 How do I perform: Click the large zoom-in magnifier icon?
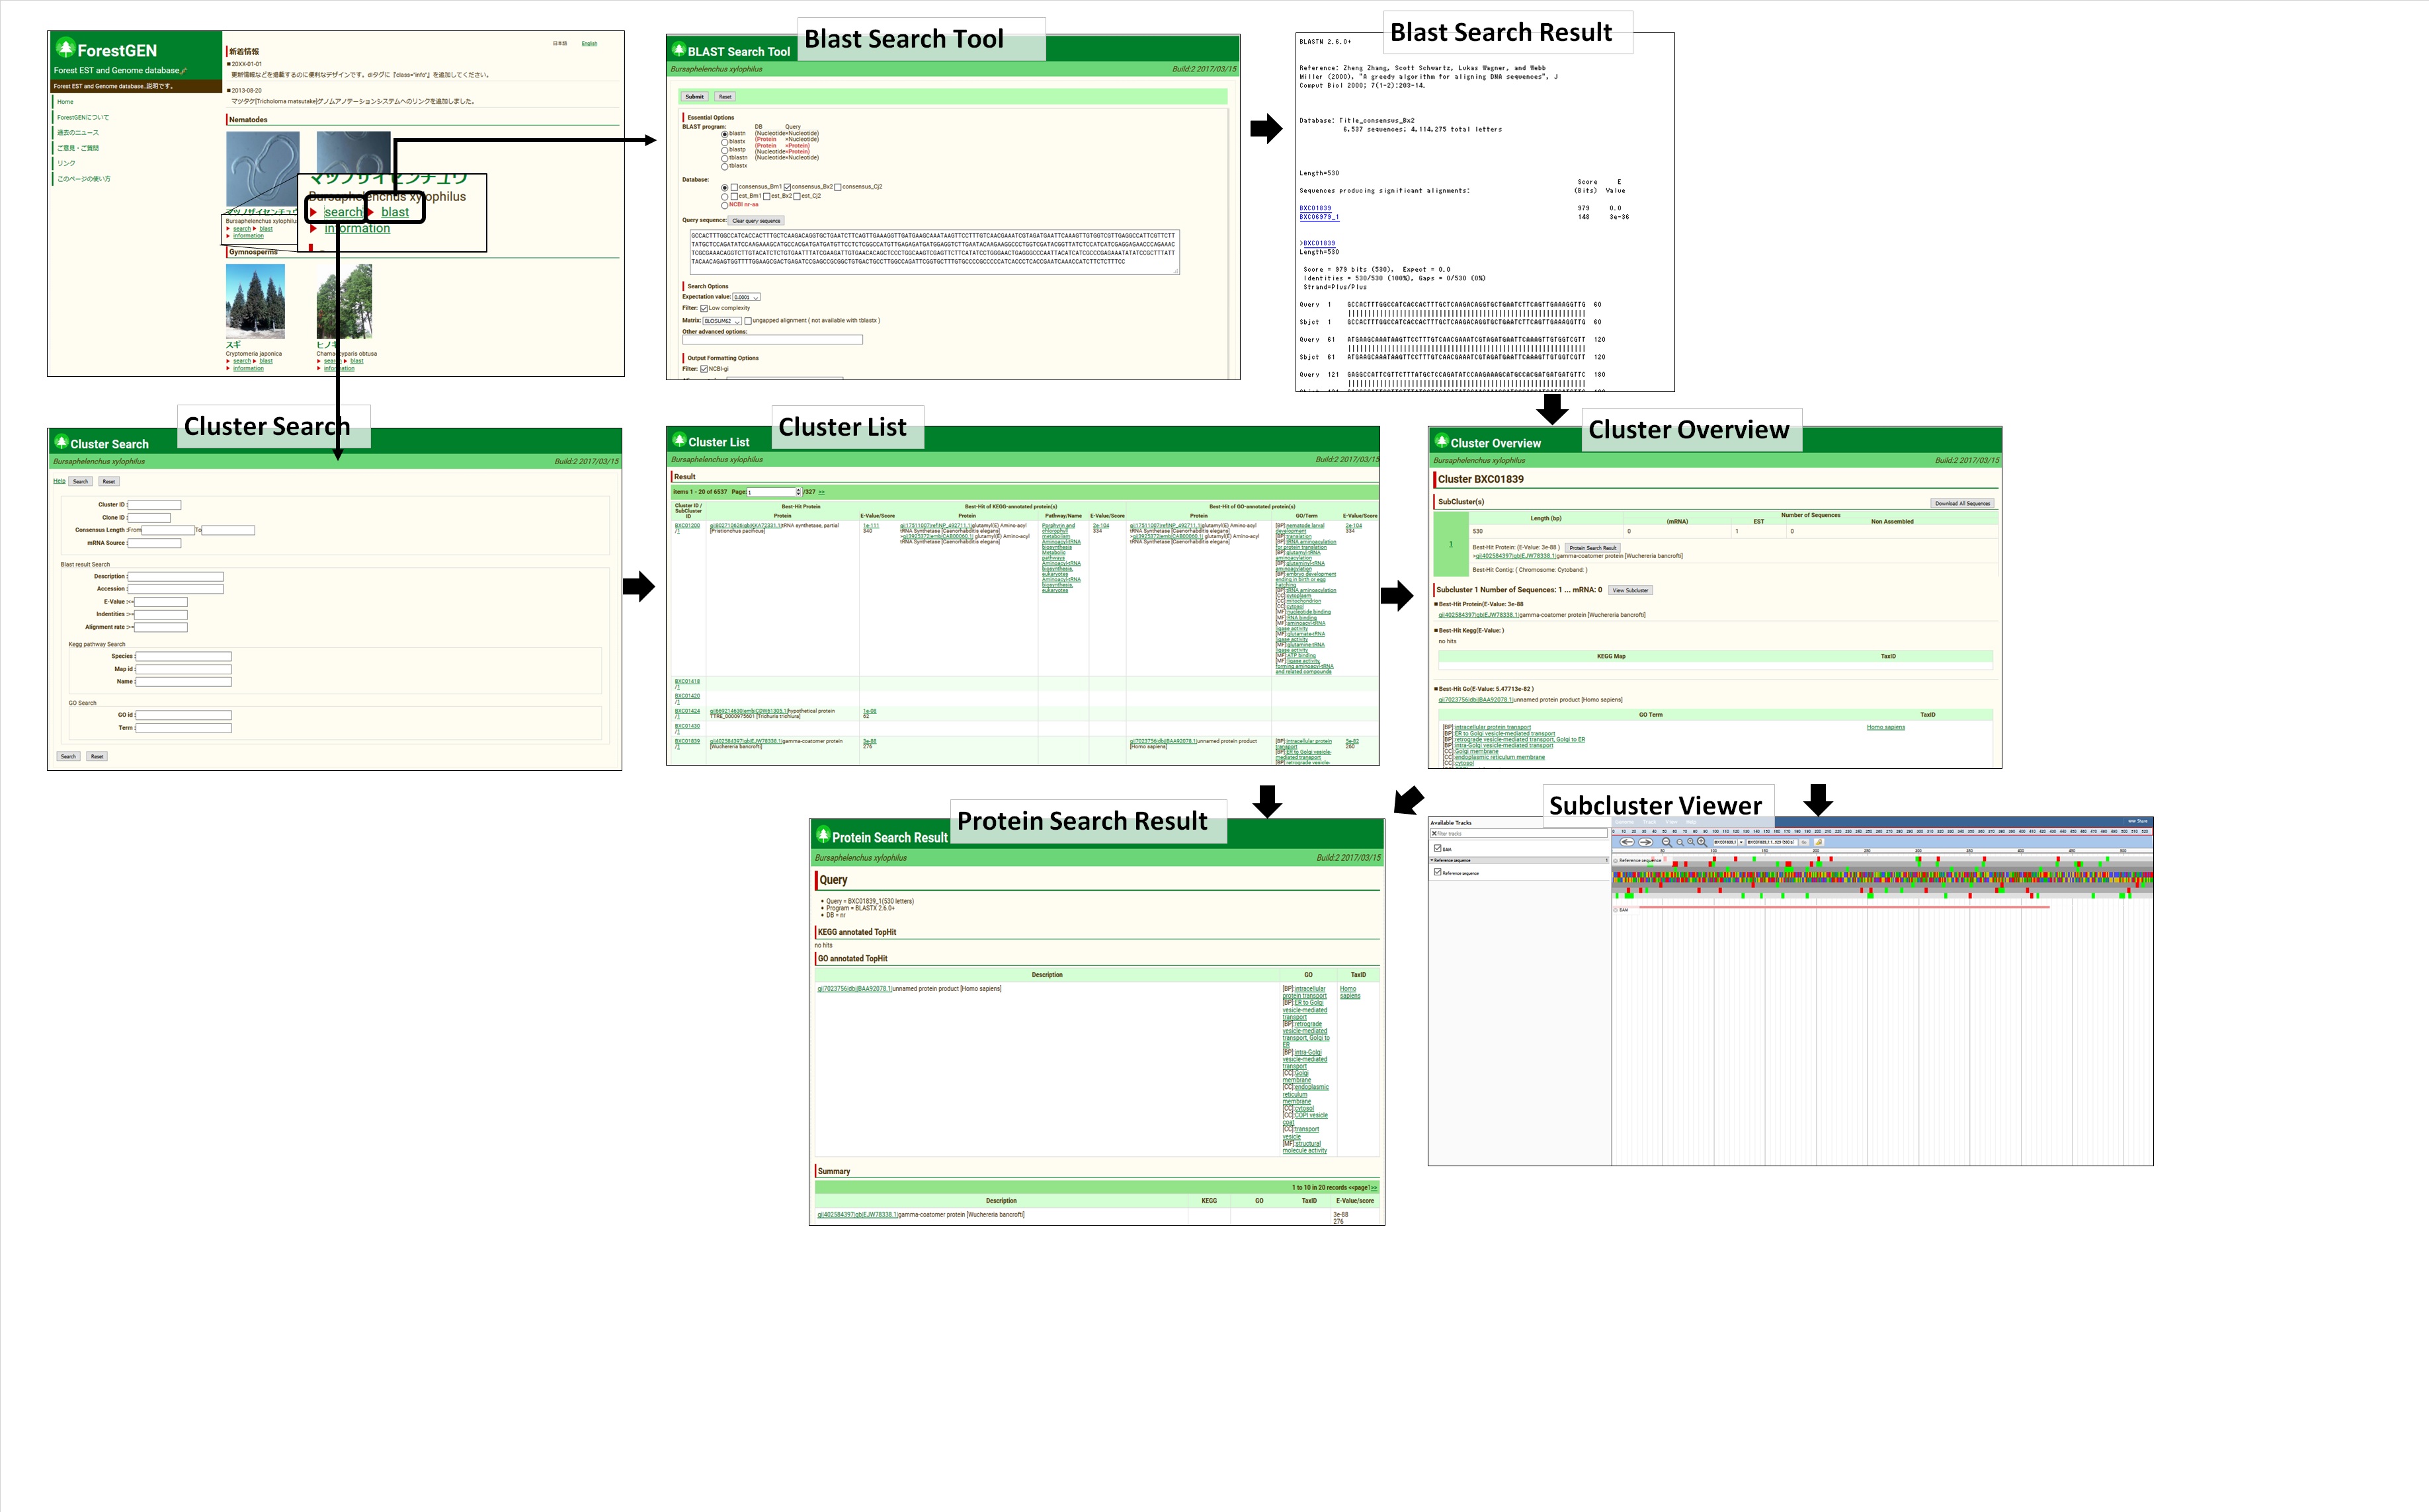tap(1702, 842)
